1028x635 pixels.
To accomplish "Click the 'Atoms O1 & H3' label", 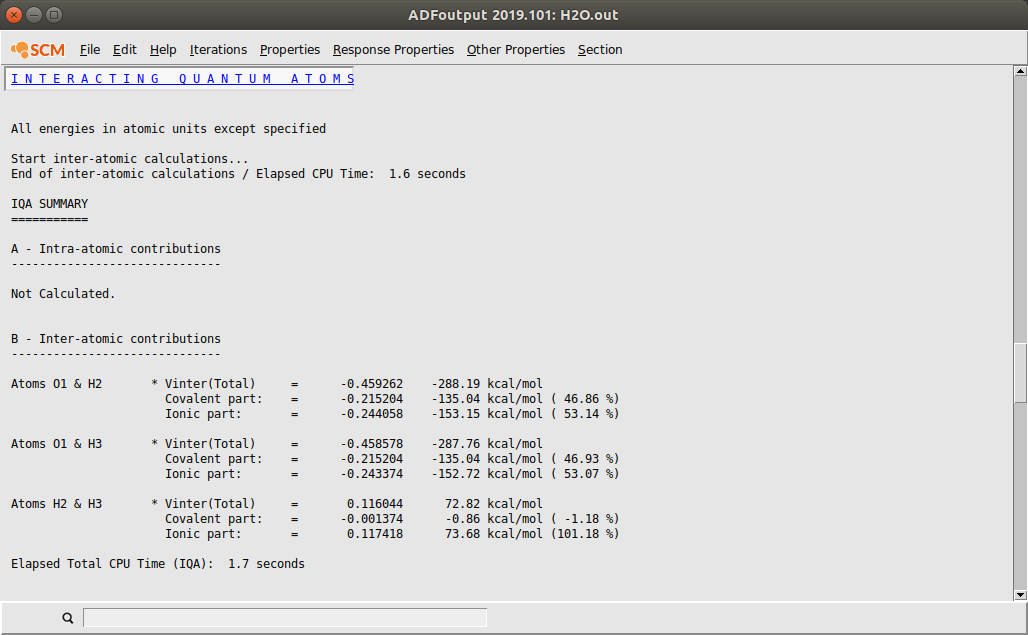I will (x=56, y=444).
